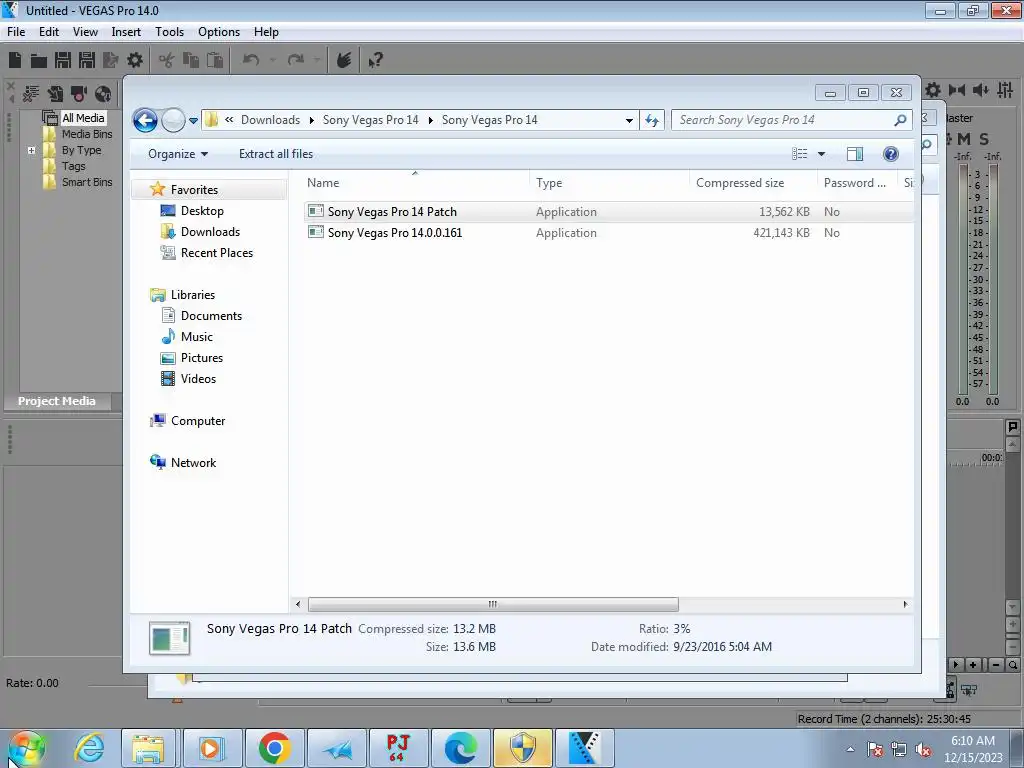
Task: Open Mixing Console sliders icon
Action: [x=1005, y=90]
